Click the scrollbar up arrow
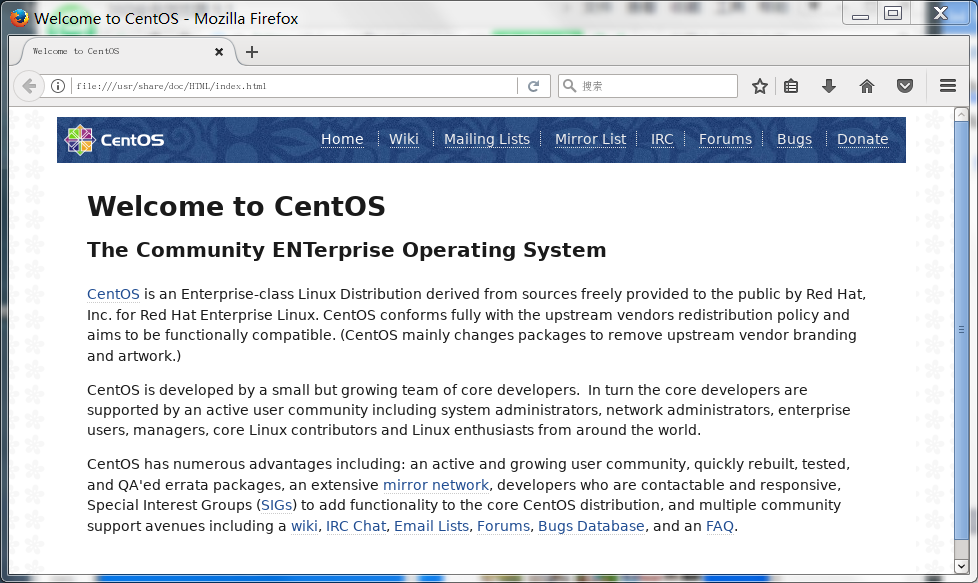978x583 pixels. click(961, 114)
